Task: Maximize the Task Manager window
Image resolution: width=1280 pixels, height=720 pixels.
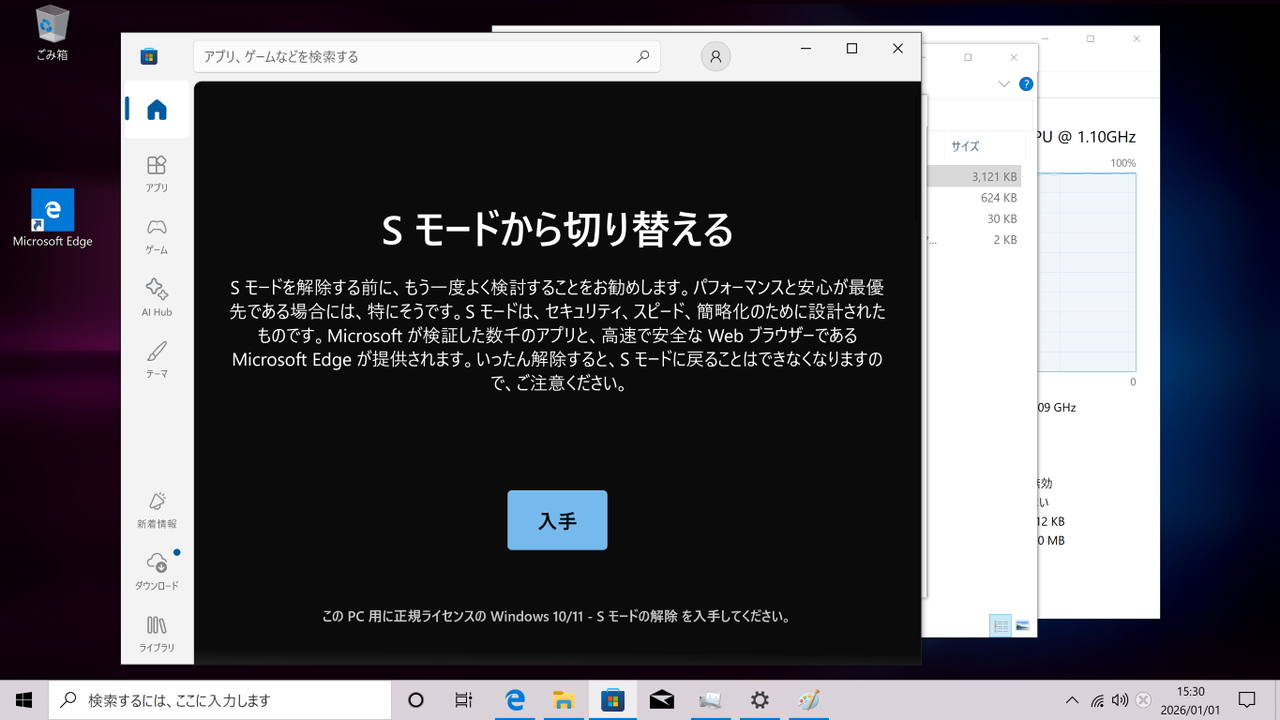Action: pos(1090,39)
